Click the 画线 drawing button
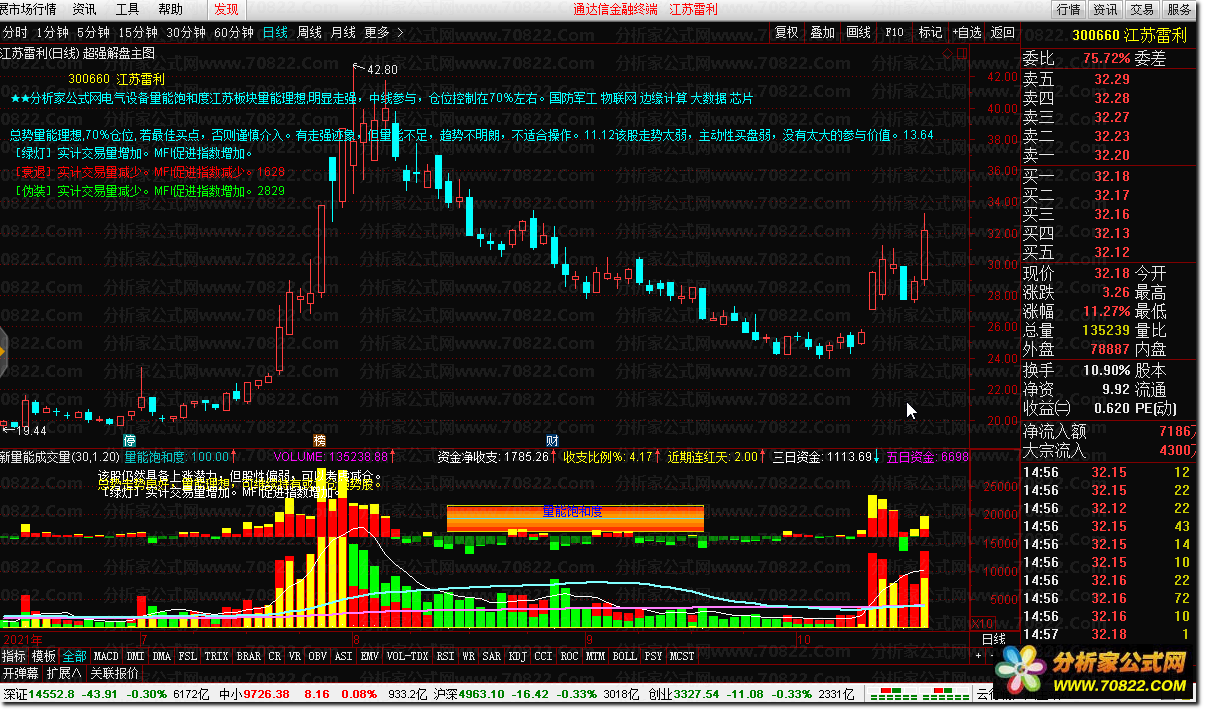 click(858, 32)
